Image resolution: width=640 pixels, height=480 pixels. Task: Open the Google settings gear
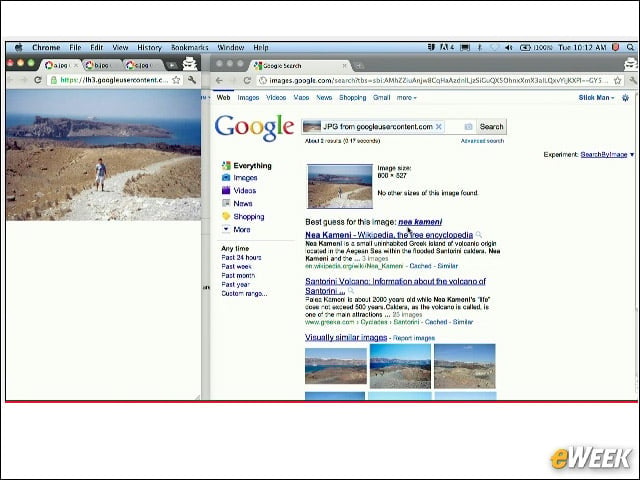(x=625, y=98)
